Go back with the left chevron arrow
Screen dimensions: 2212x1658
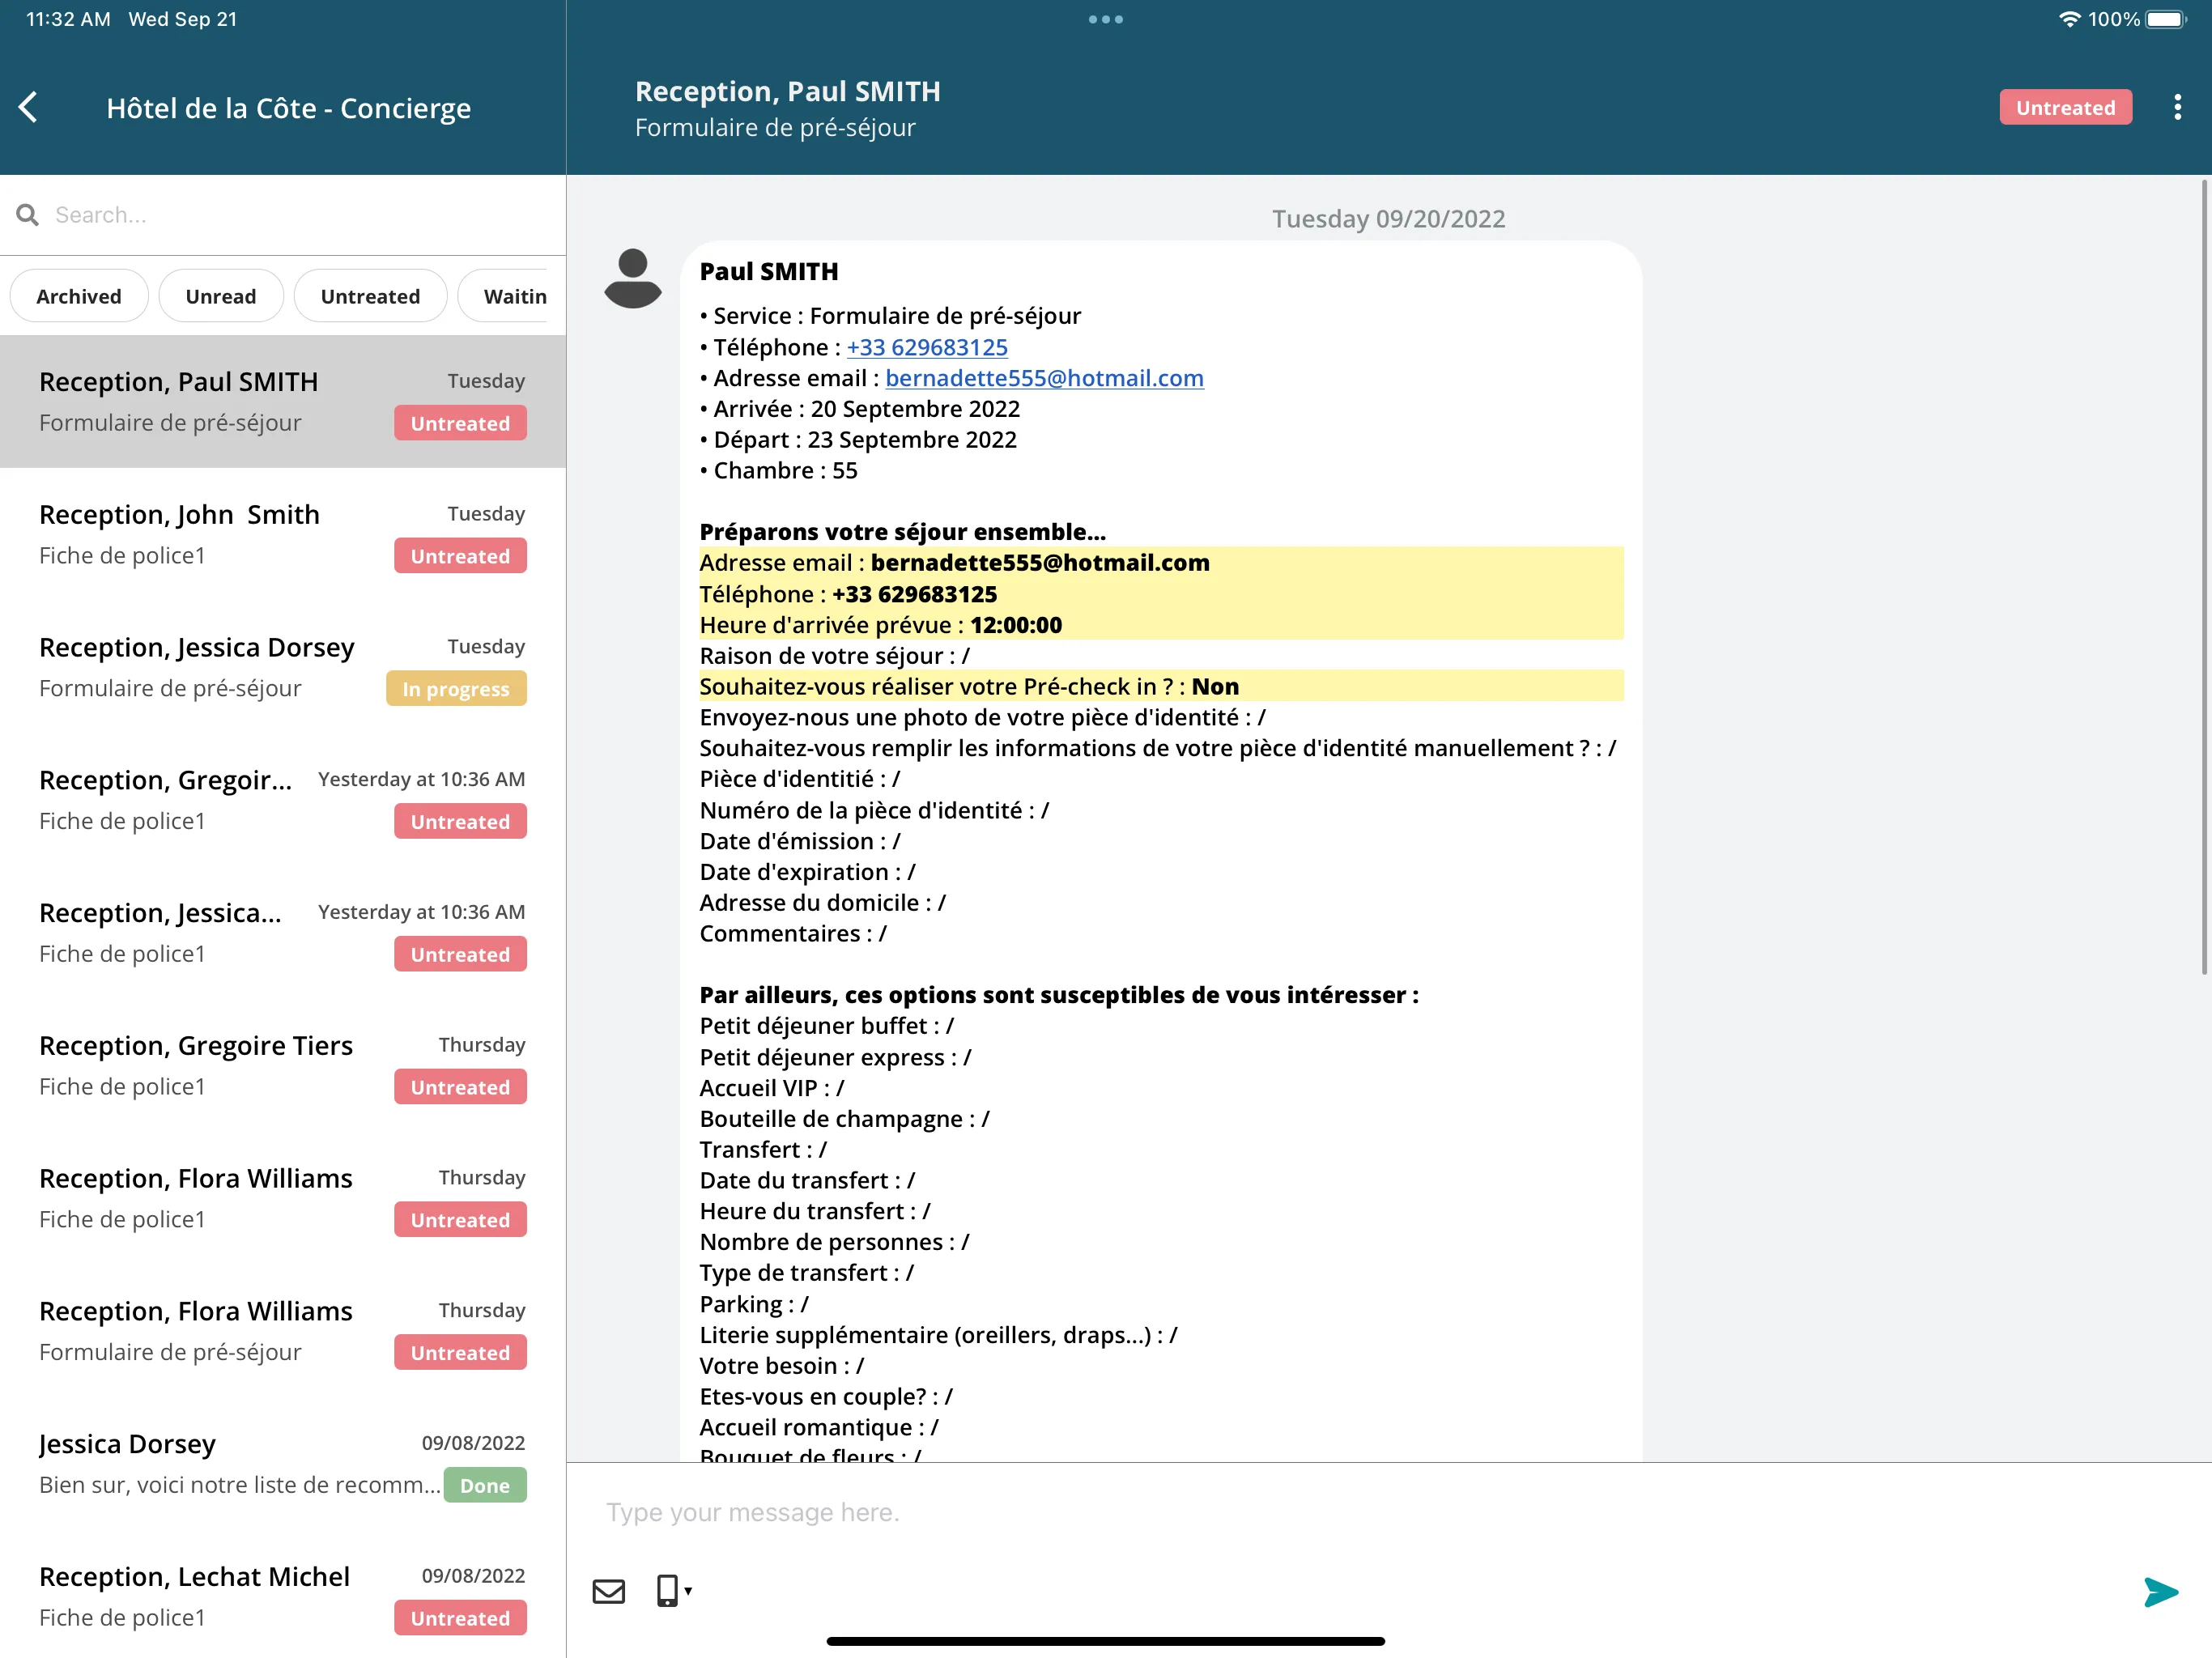point(28,107)
